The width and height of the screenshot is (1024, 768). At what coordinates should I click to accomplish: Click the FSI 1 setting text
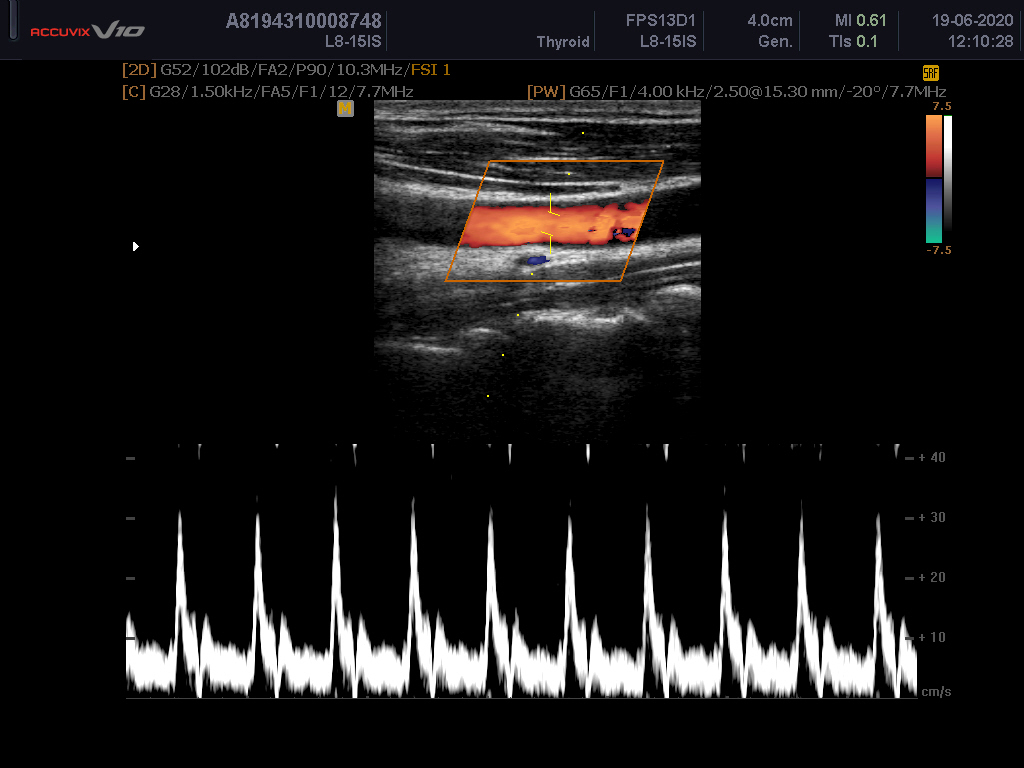431,70
